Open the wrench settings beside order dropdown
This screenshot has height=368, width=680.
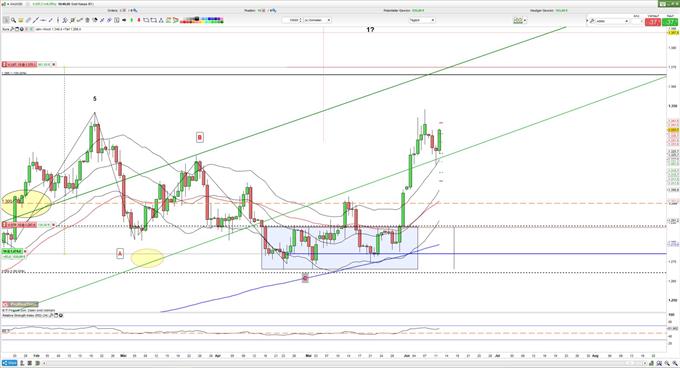(591, 20)
